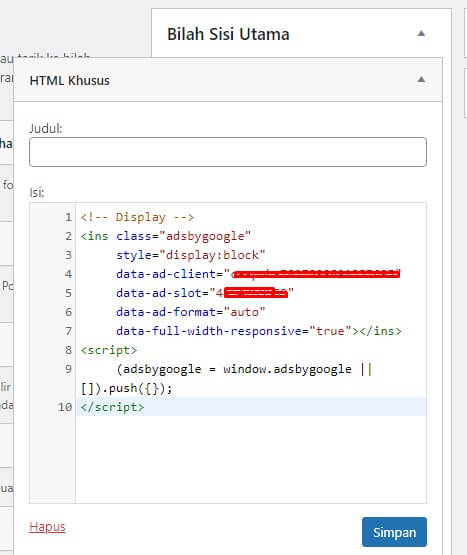Click the data-ad-client code line

point(258,274)
